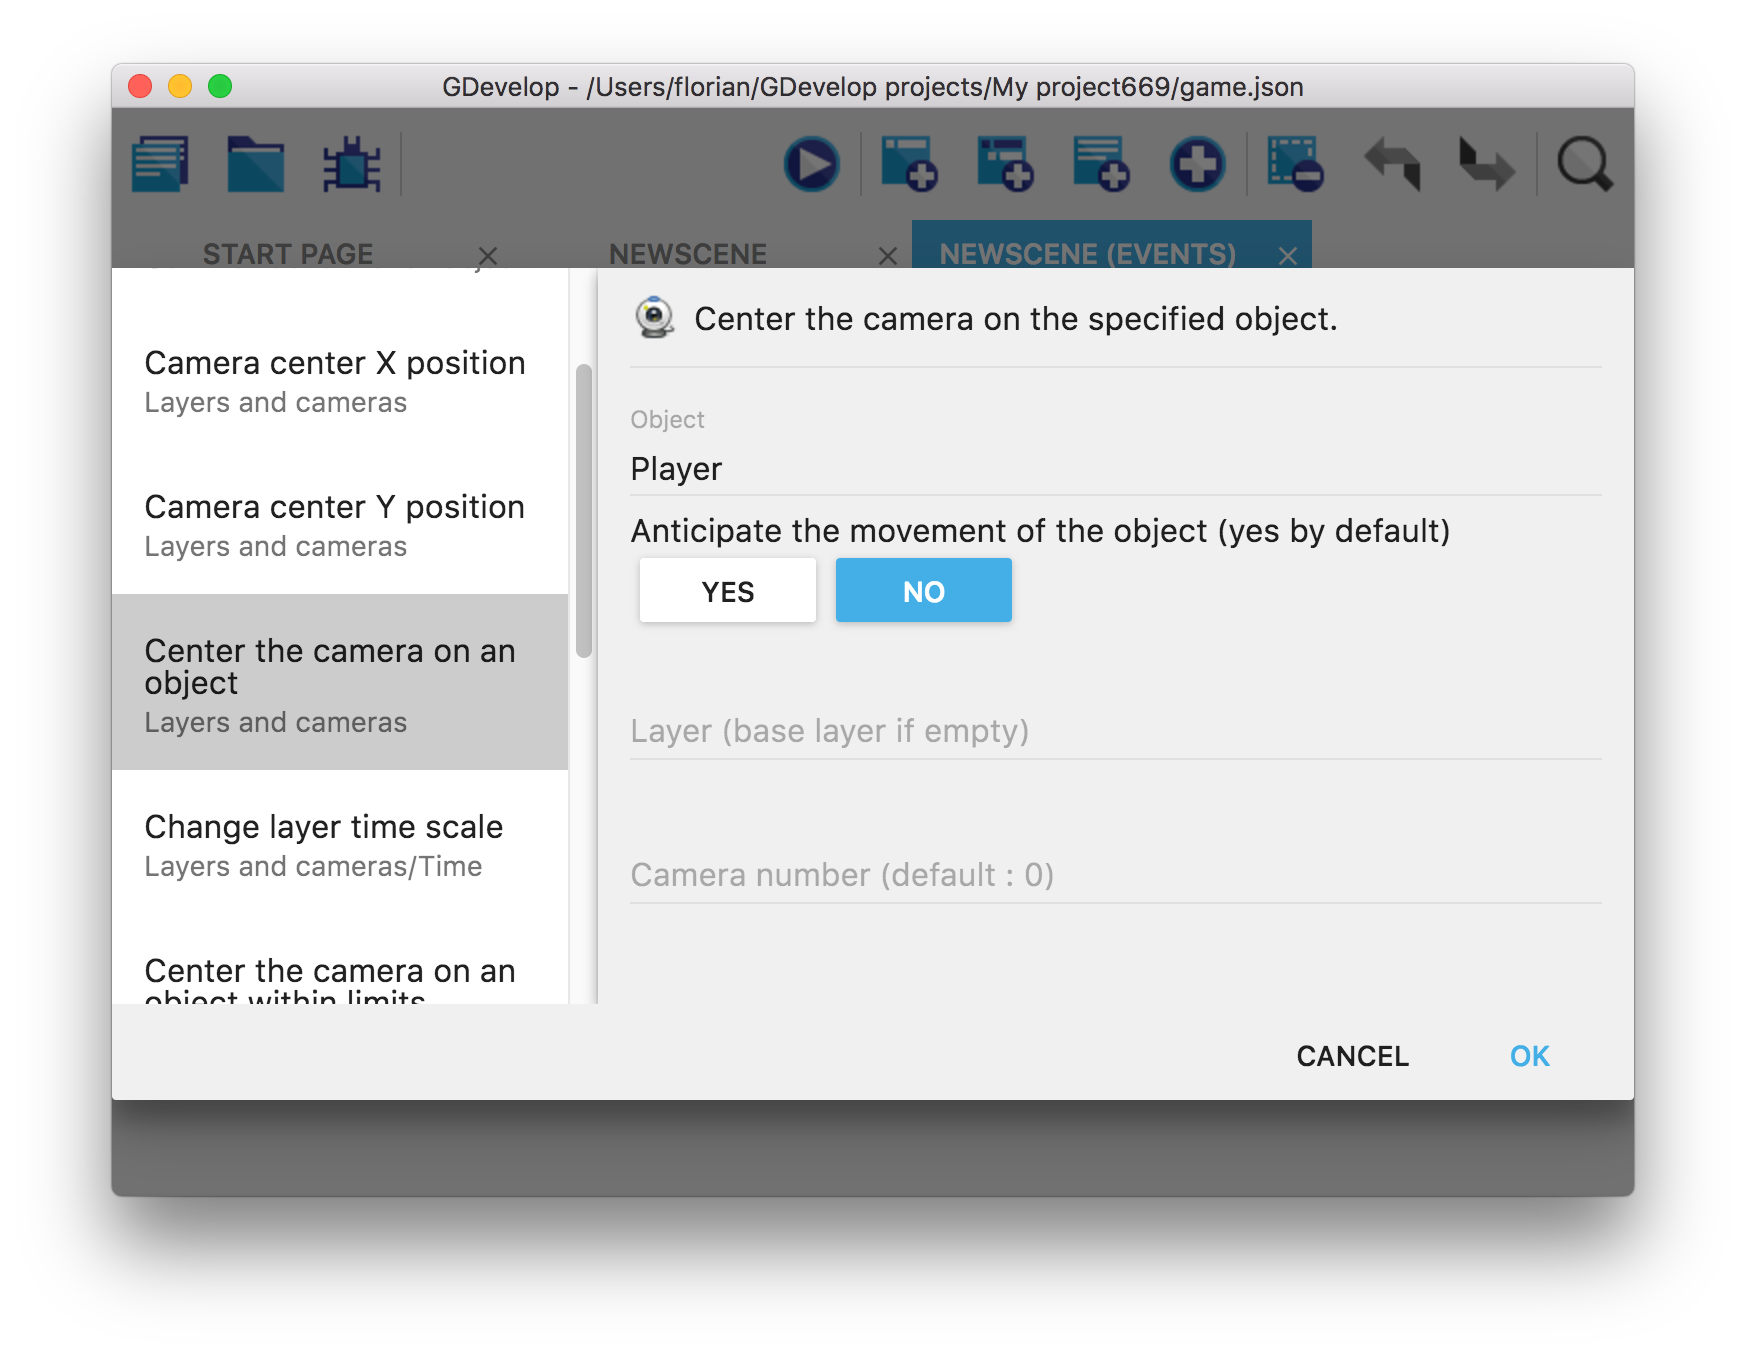The height and width of the screenshot is (1356, 1746).
Task: Click the circular plus add icon
Action: coord(1197,164)
